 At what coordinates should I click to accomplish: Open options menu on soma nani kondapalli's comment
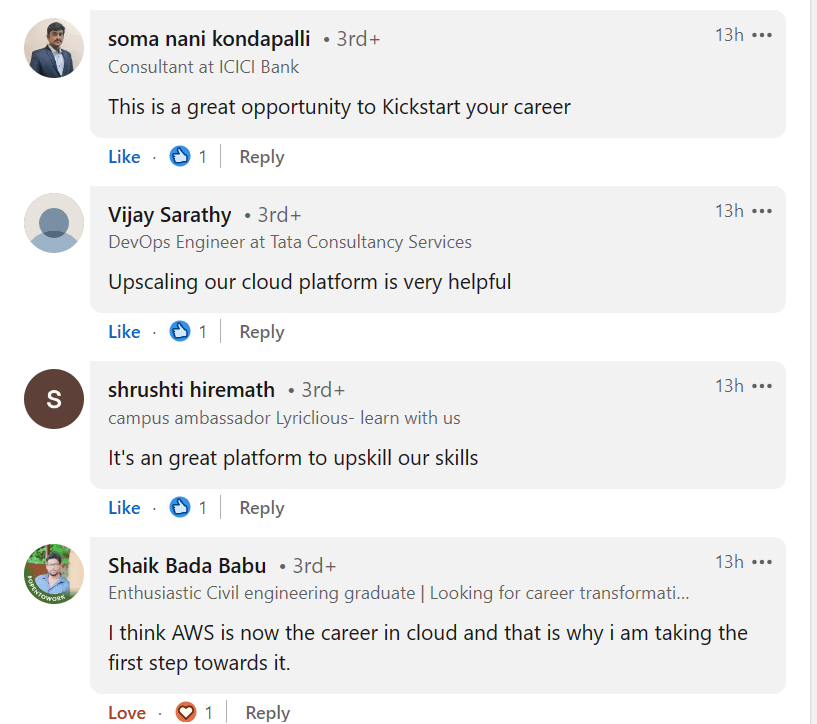pos(762,36)
